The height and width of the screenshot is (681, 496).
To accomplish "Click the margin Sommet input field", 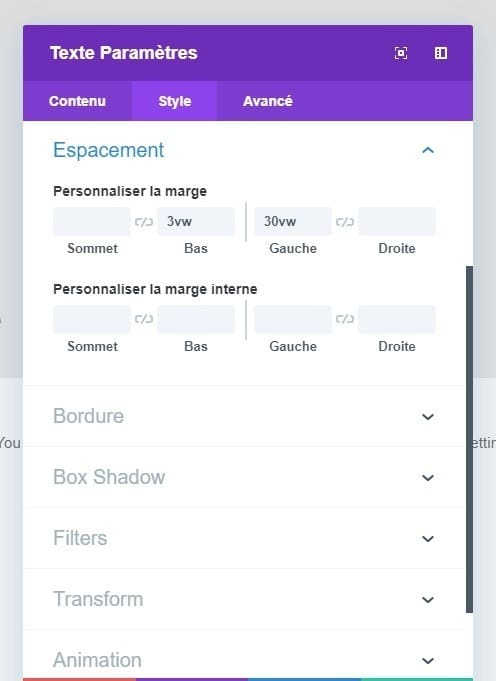I will pos(92,221).
